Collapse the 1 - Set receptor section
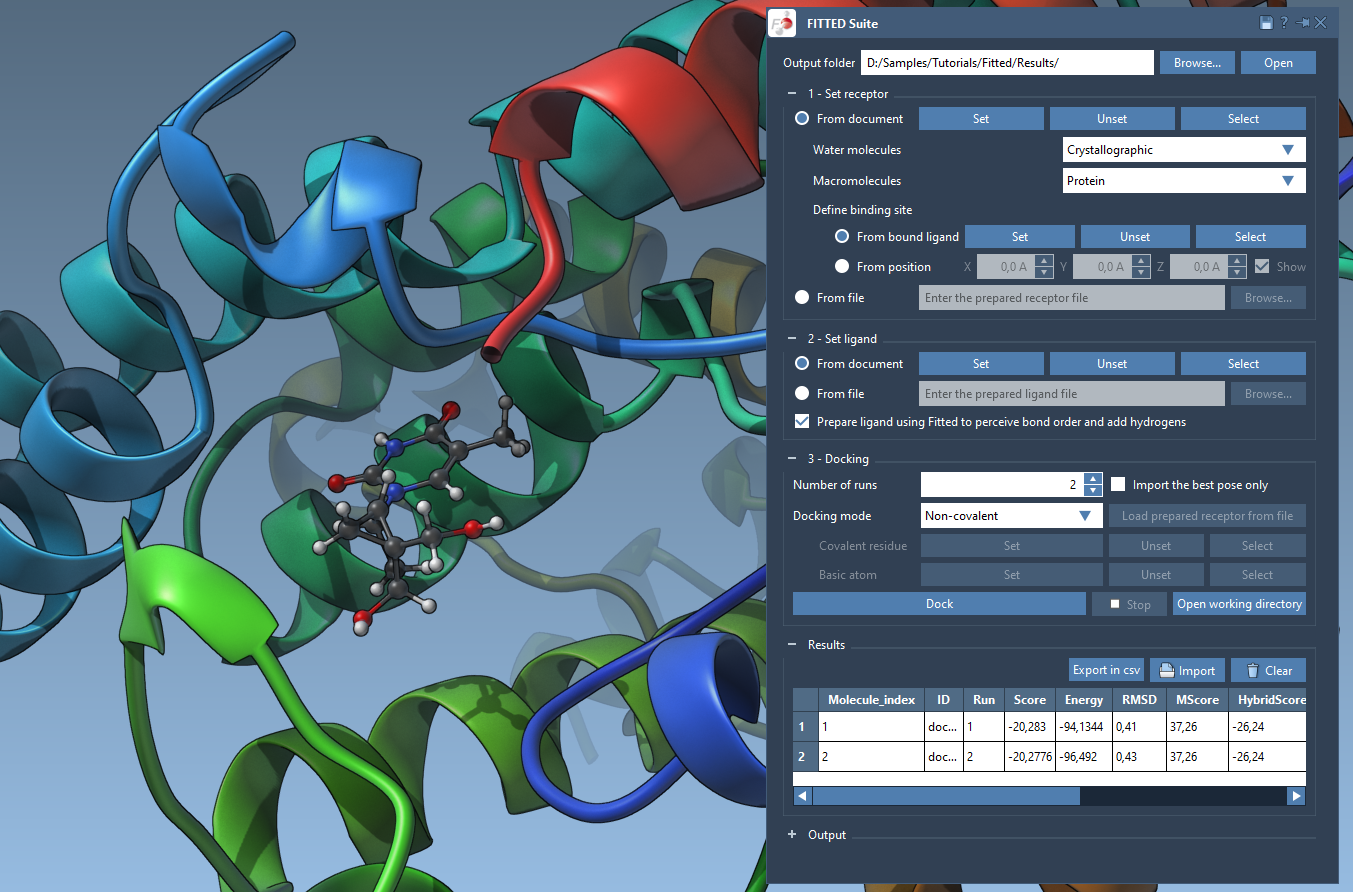Viewport: 1353px width, 892px height. 793,94
